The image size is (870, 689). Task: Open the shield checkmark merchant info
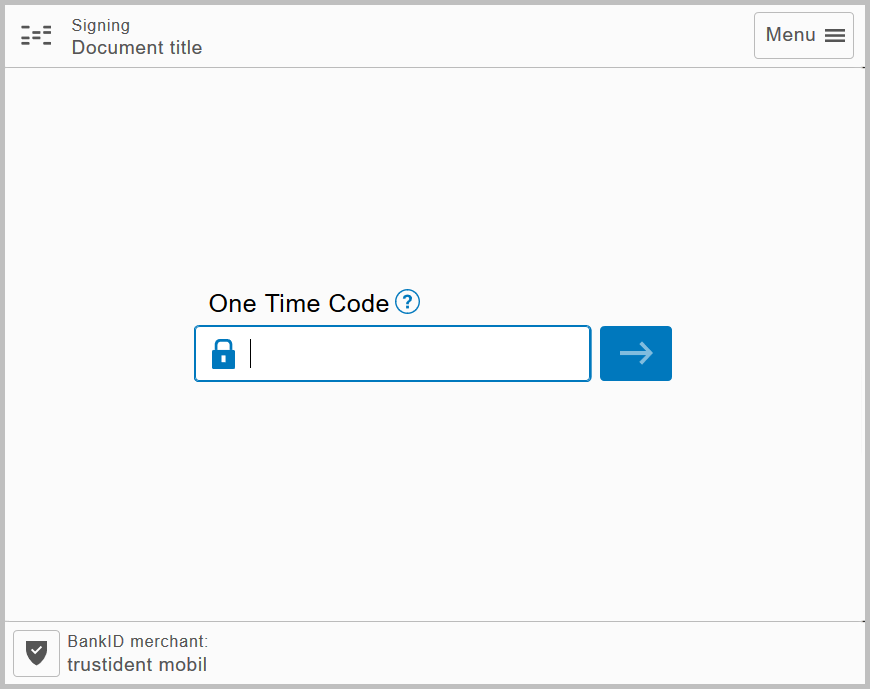37,653
